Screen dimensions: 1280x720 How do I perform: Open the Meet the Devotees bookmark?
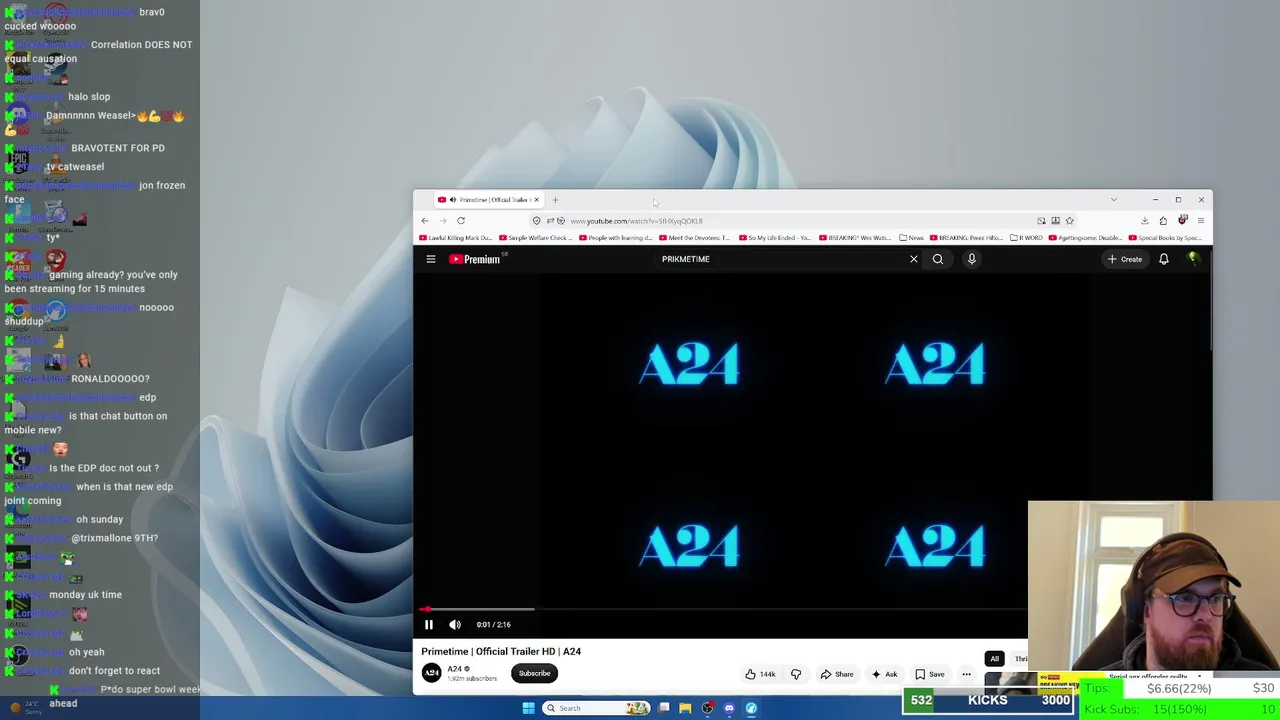(x=695, y=238)
